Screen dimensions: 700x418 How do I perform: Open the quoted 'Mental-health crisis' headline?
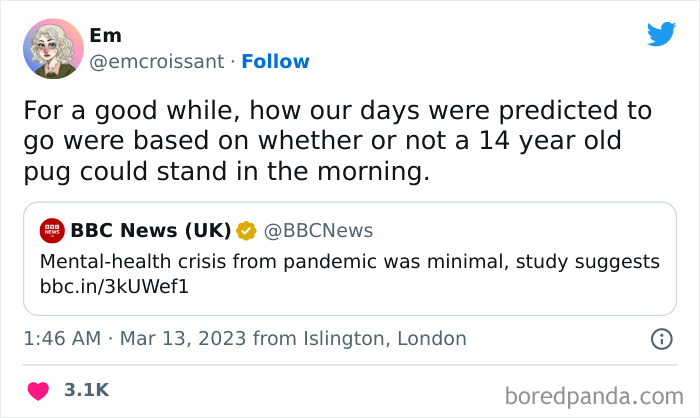pos(350,261)
